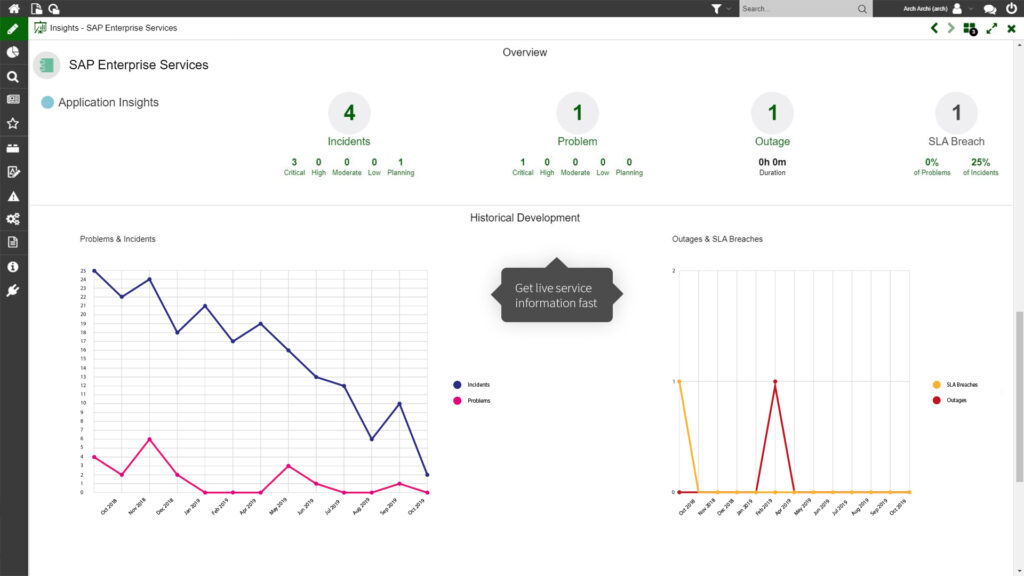This screenshot has width=1024, height=576.
Task: Open the settings gears icon in the sidebar
Action: click(13, 219)
